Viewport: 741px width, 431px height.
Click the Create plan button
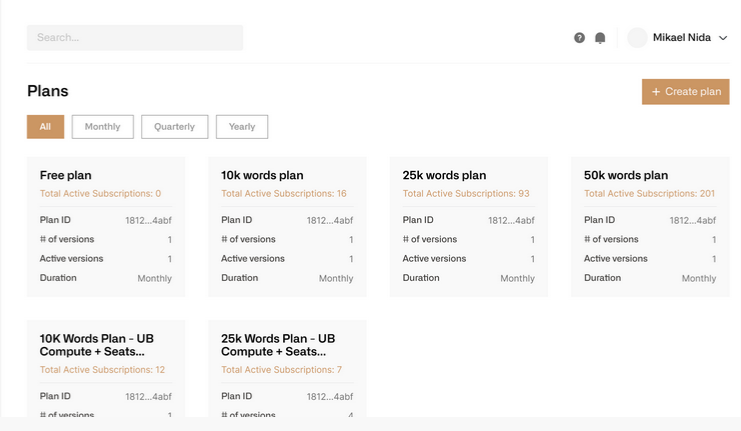tap(685, 92)
